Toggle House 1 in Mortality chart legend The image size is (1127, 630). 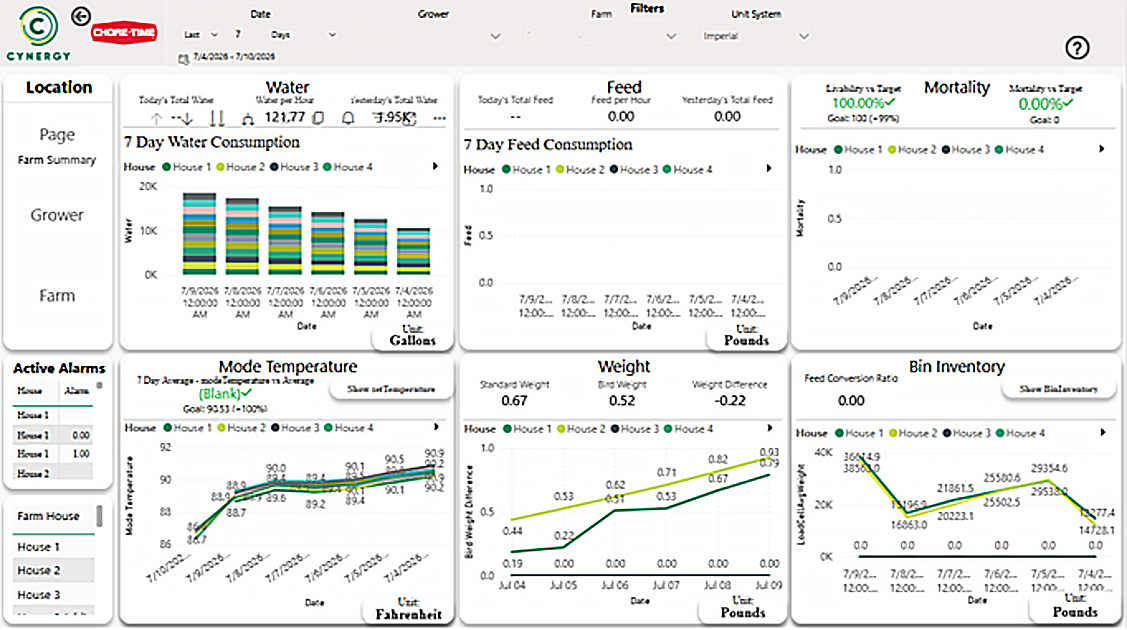pos(858,149)
